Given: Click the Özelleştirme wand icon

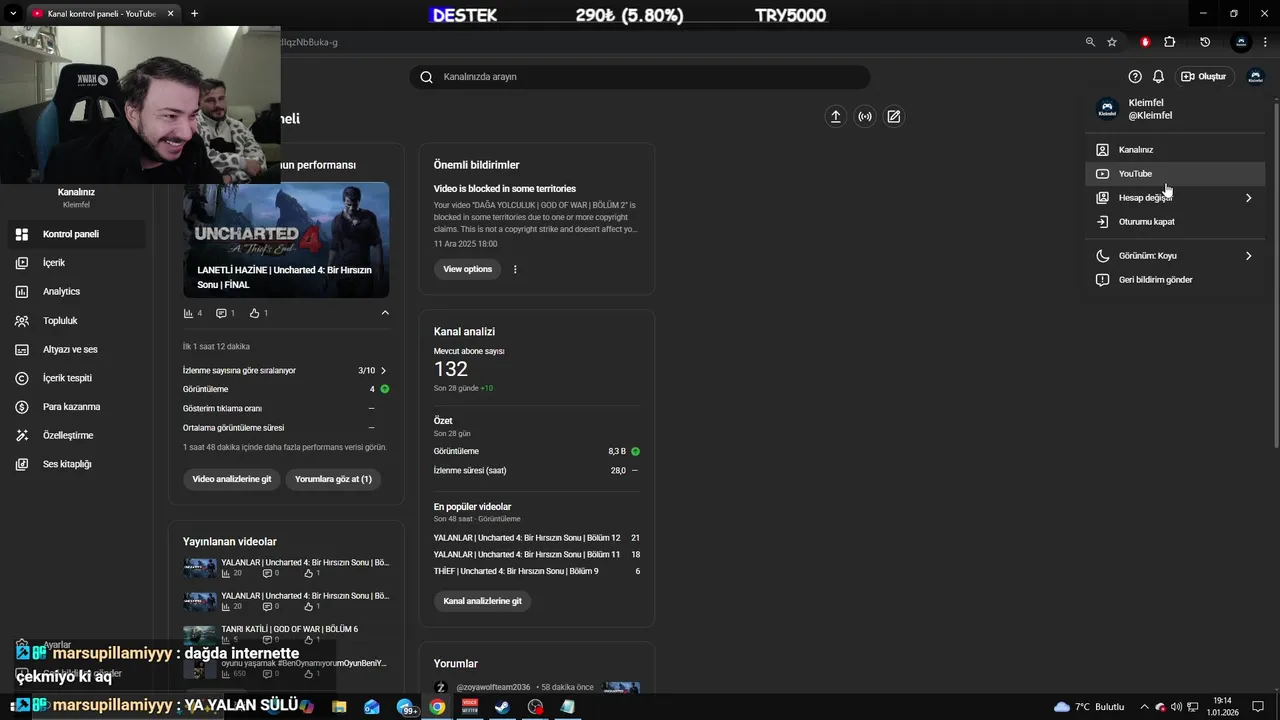Looking at the screenshot, I should [x=22, y=436].
